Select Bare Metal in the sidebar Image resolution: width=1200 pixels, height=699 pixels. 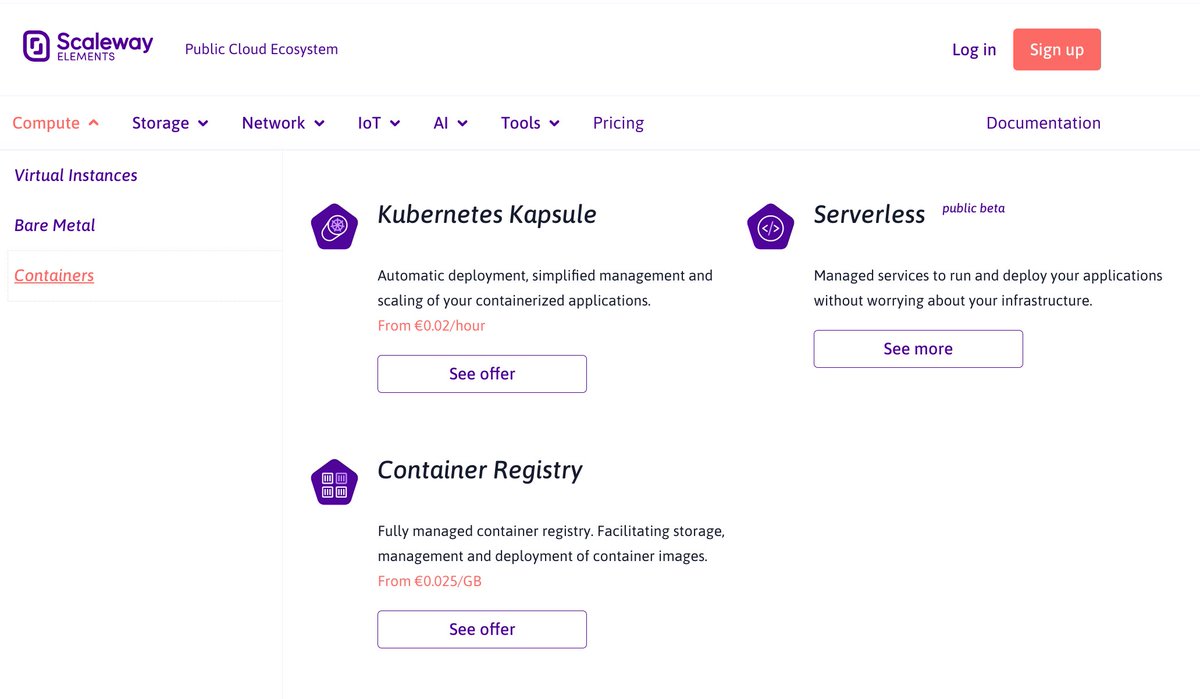[x=55, y=225]
